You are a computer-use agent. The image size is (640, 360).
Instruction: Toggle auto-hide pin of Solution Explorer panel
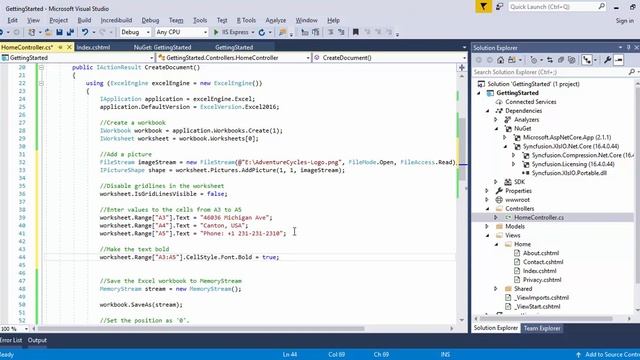[x=629, y=48]
